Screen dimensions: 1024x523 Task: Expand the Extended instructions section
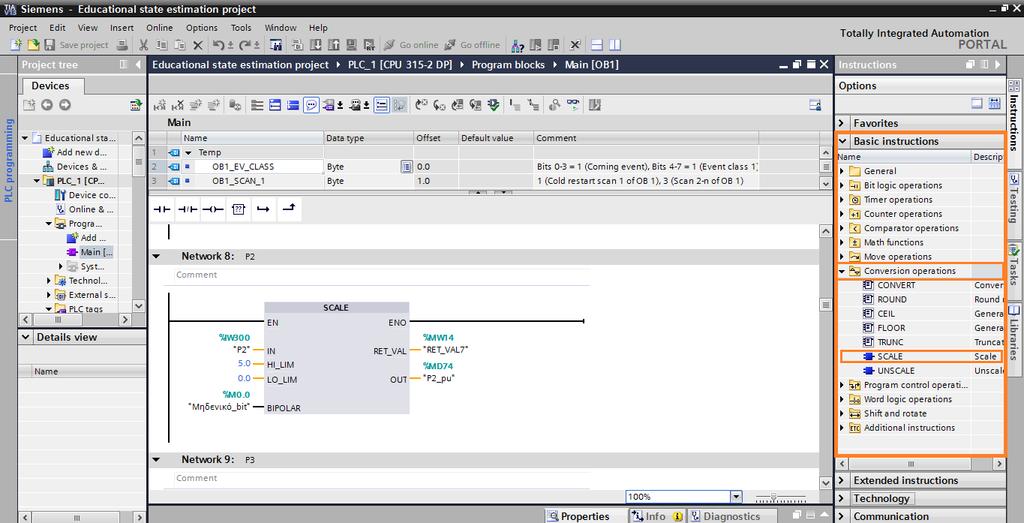tap(842, 480)
